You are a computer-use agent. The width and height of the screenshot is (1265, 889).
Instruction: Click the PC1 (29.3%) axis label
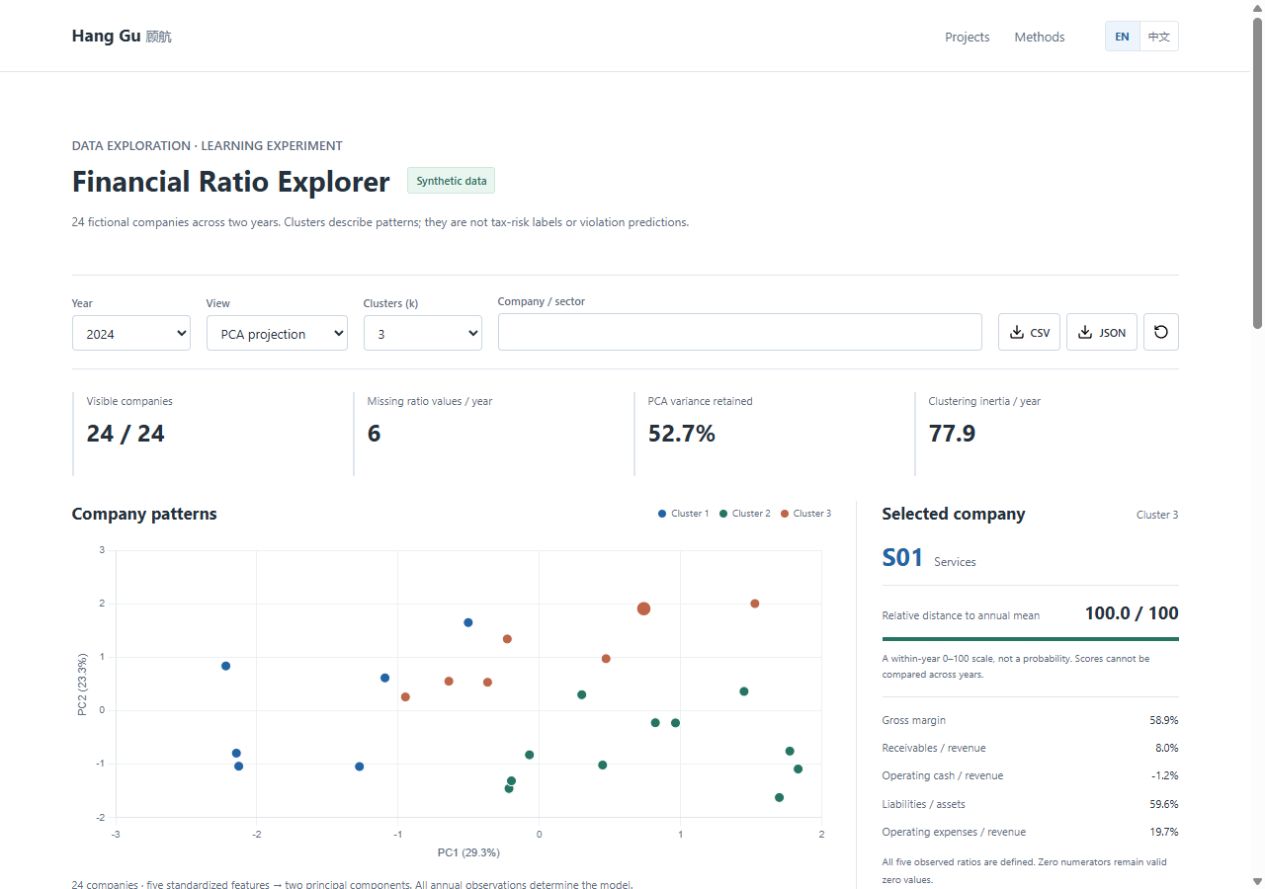point(468,853)
